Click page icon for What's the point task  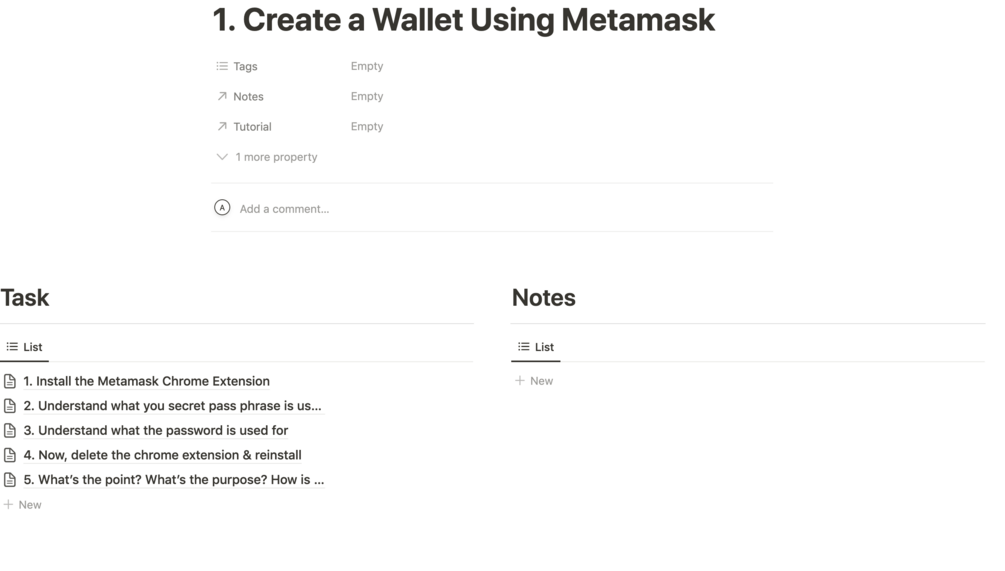coord(10,480)
